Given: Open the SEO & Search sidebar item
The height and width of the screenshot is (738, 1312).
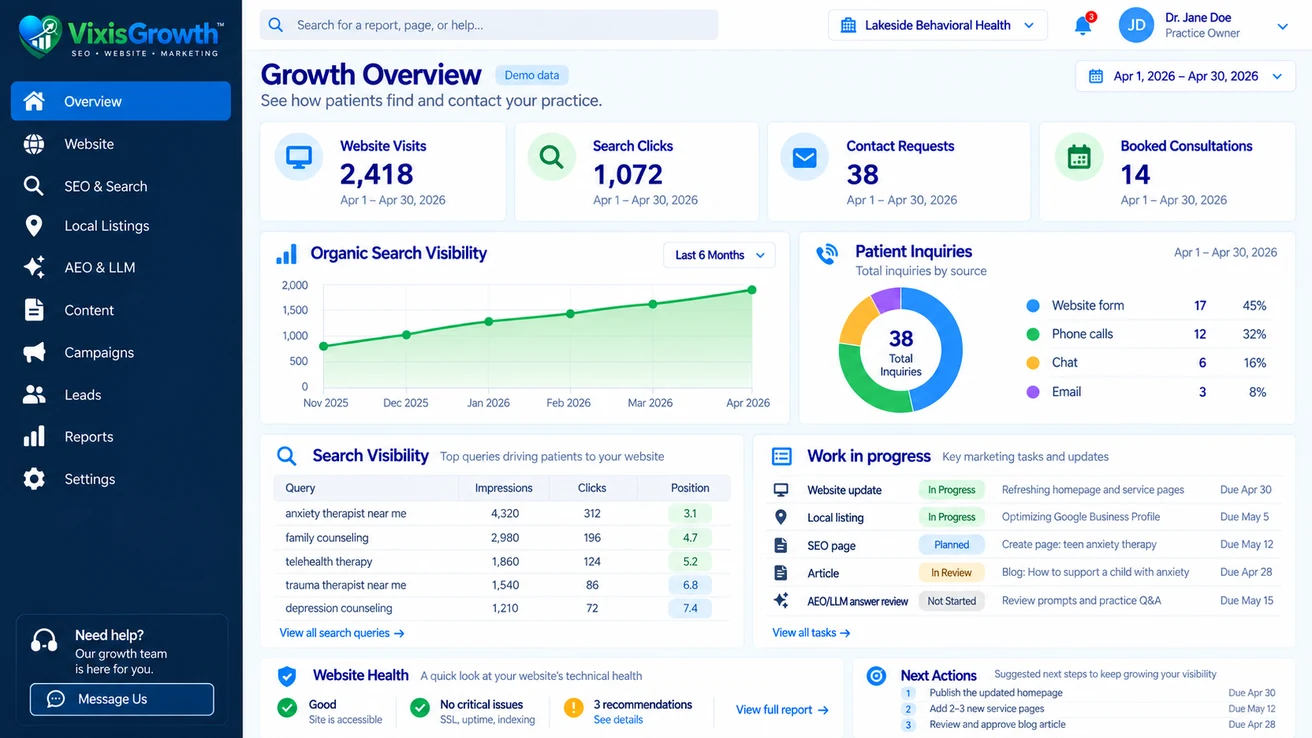Looking at the screenshot, I should [x=121, y=186].
